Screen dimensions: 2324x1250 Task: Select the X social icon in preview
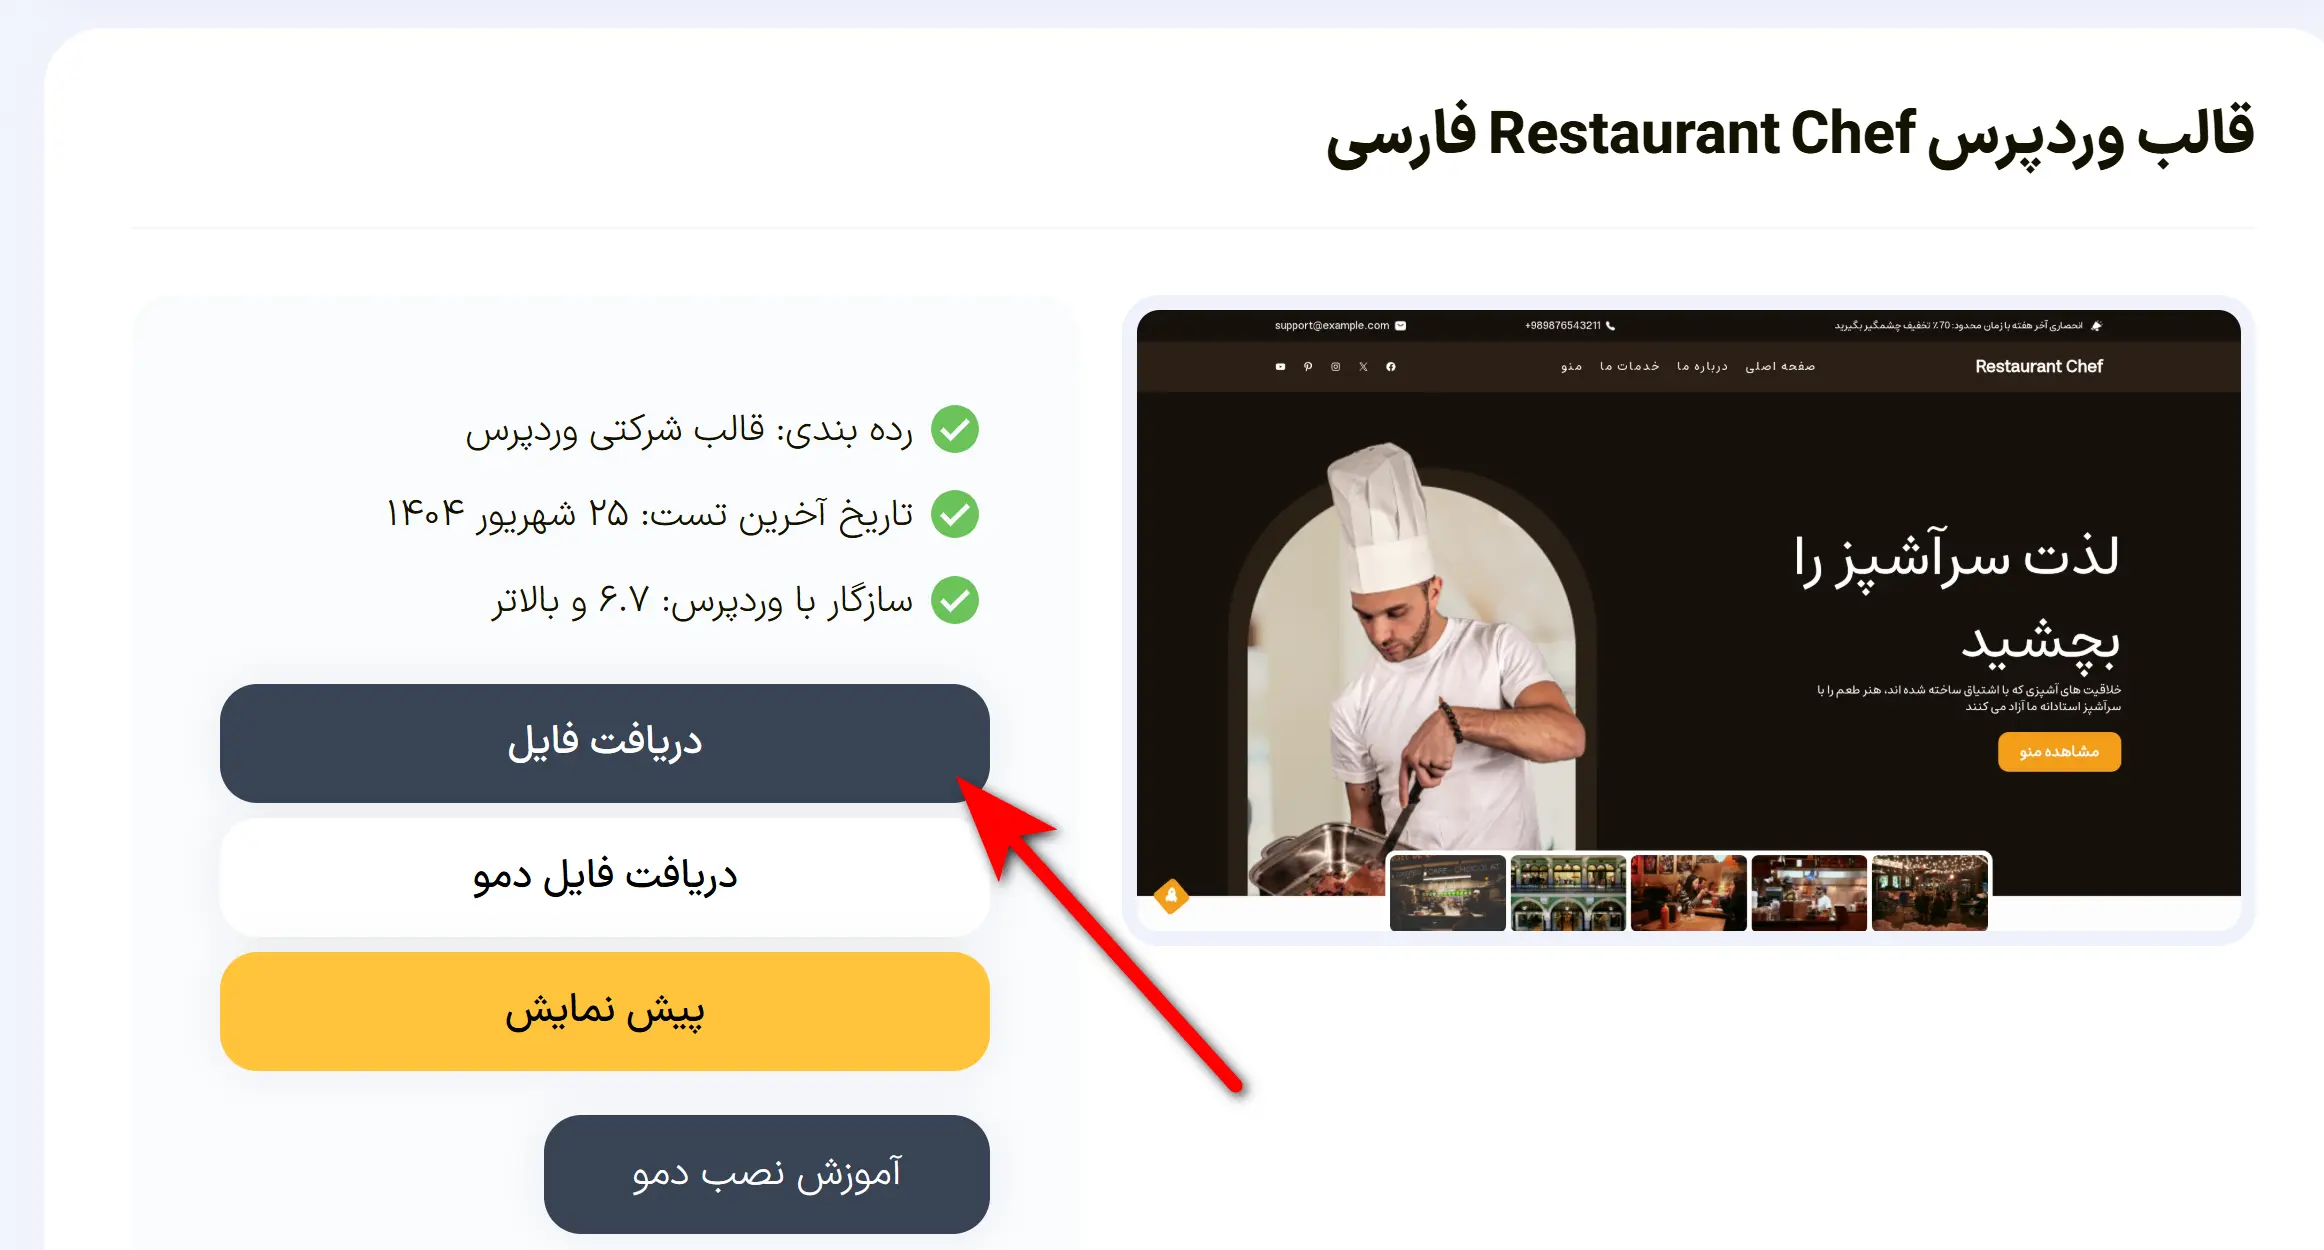[x=1363, y=367]
